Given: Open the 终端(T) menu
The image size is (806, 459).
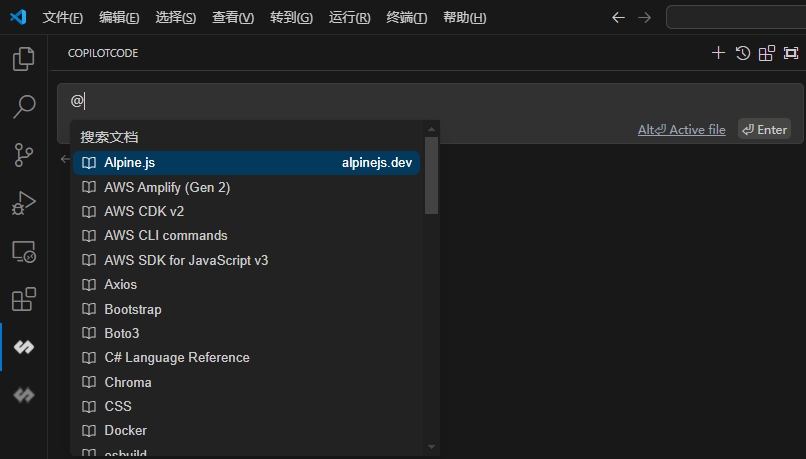Looking at the screenshot, I should click(x=406, y=18).
